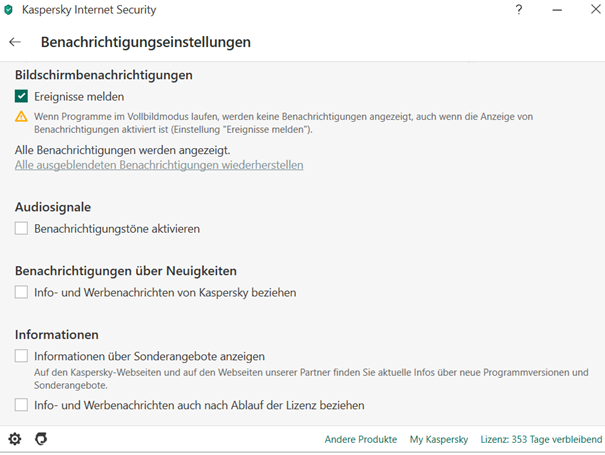Open My Kaspersky link
Image resolution: width=605 pixels, height=455 pixels.
point(439,439)
